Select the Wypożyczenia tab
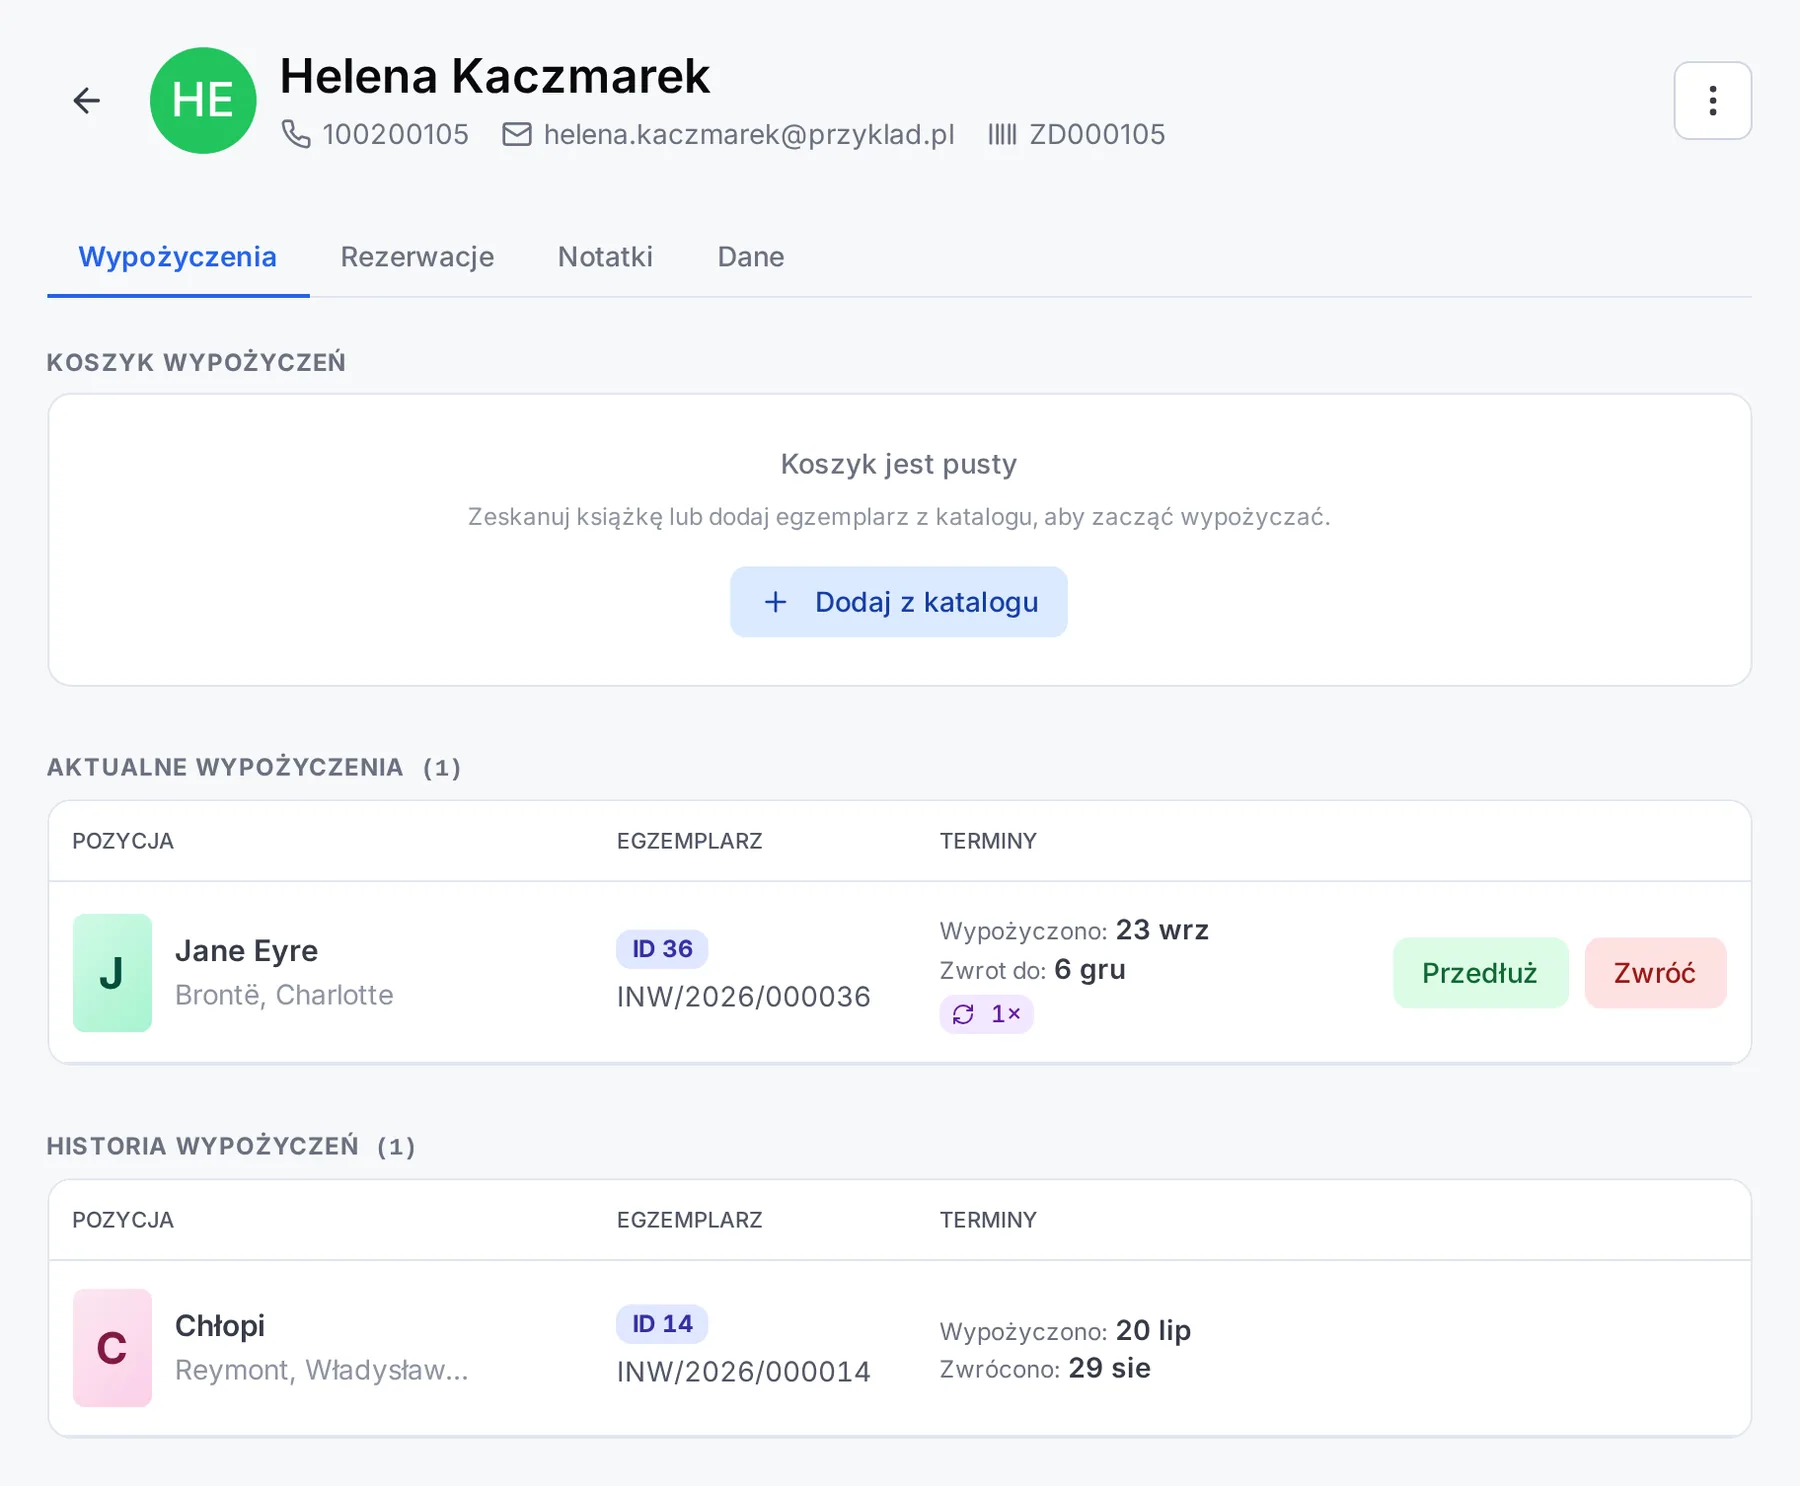 178,257
